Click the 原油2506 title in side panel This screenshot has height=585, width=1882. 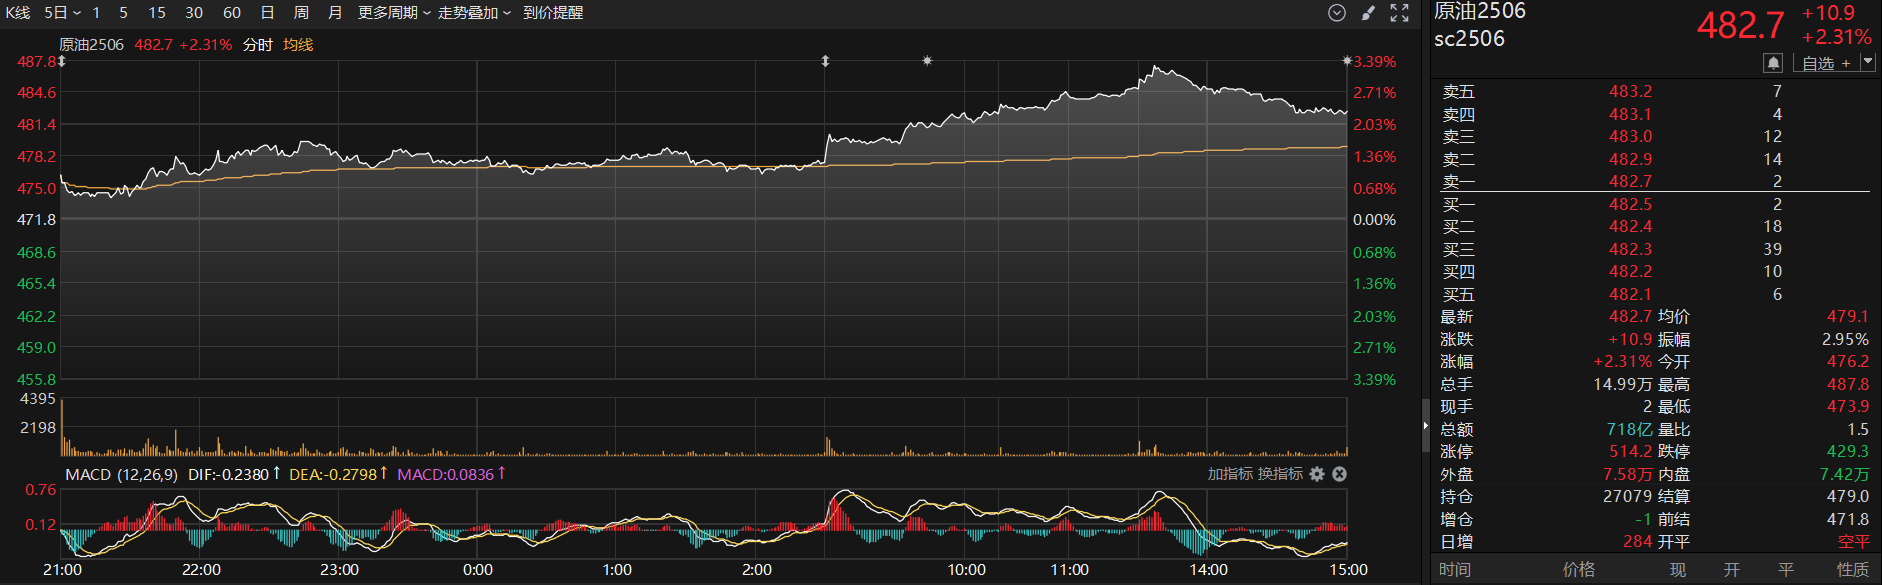click(x=1480, y=11)
